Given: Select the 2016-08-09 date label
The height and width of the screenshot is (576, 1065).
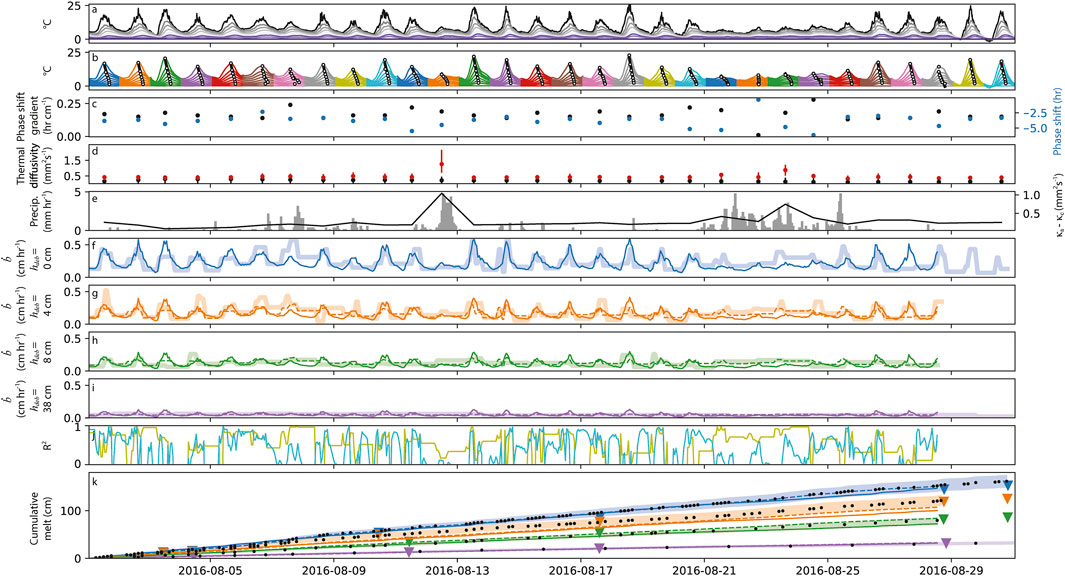Looking at the screenshot, I should coord(334,570).
